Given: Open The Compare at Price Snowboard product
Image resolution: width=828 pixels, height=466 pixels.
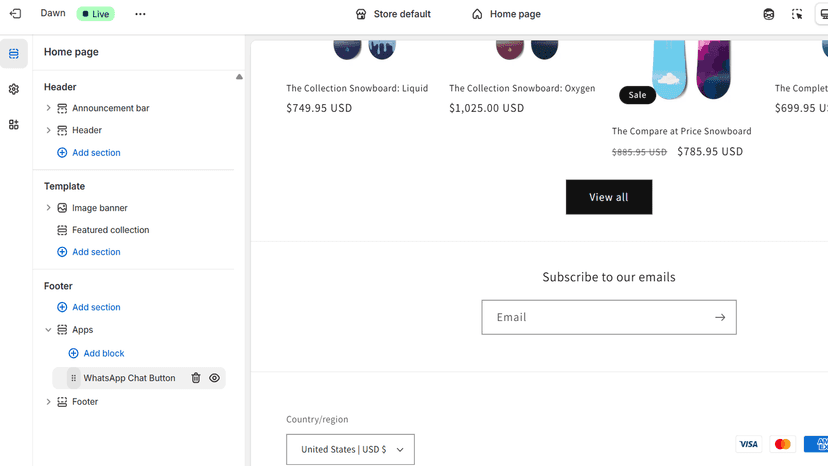Looking at the screenshot, I should coord(681,131).
